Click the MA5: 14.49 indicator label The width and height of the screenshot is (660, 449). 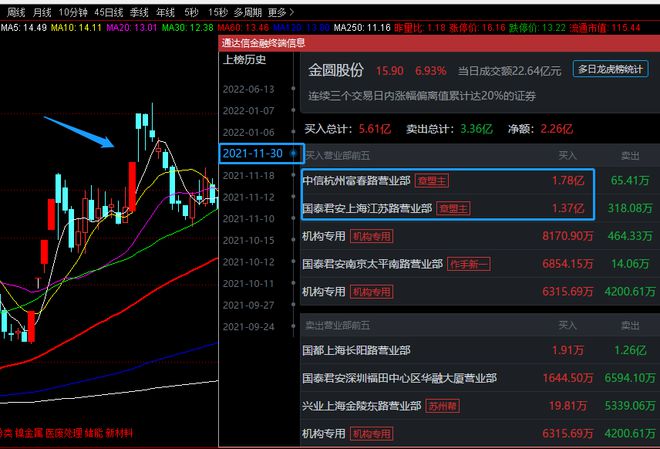click(24, 28)
